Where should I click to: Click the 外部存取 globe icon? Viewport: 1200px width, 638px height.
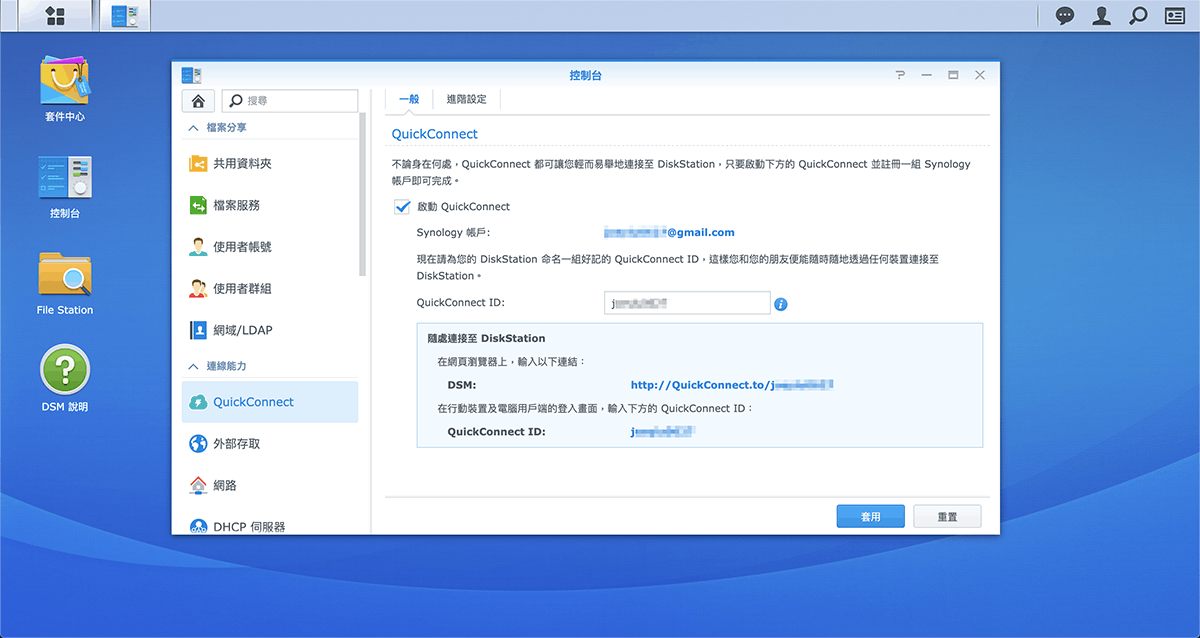click(198, 443)
